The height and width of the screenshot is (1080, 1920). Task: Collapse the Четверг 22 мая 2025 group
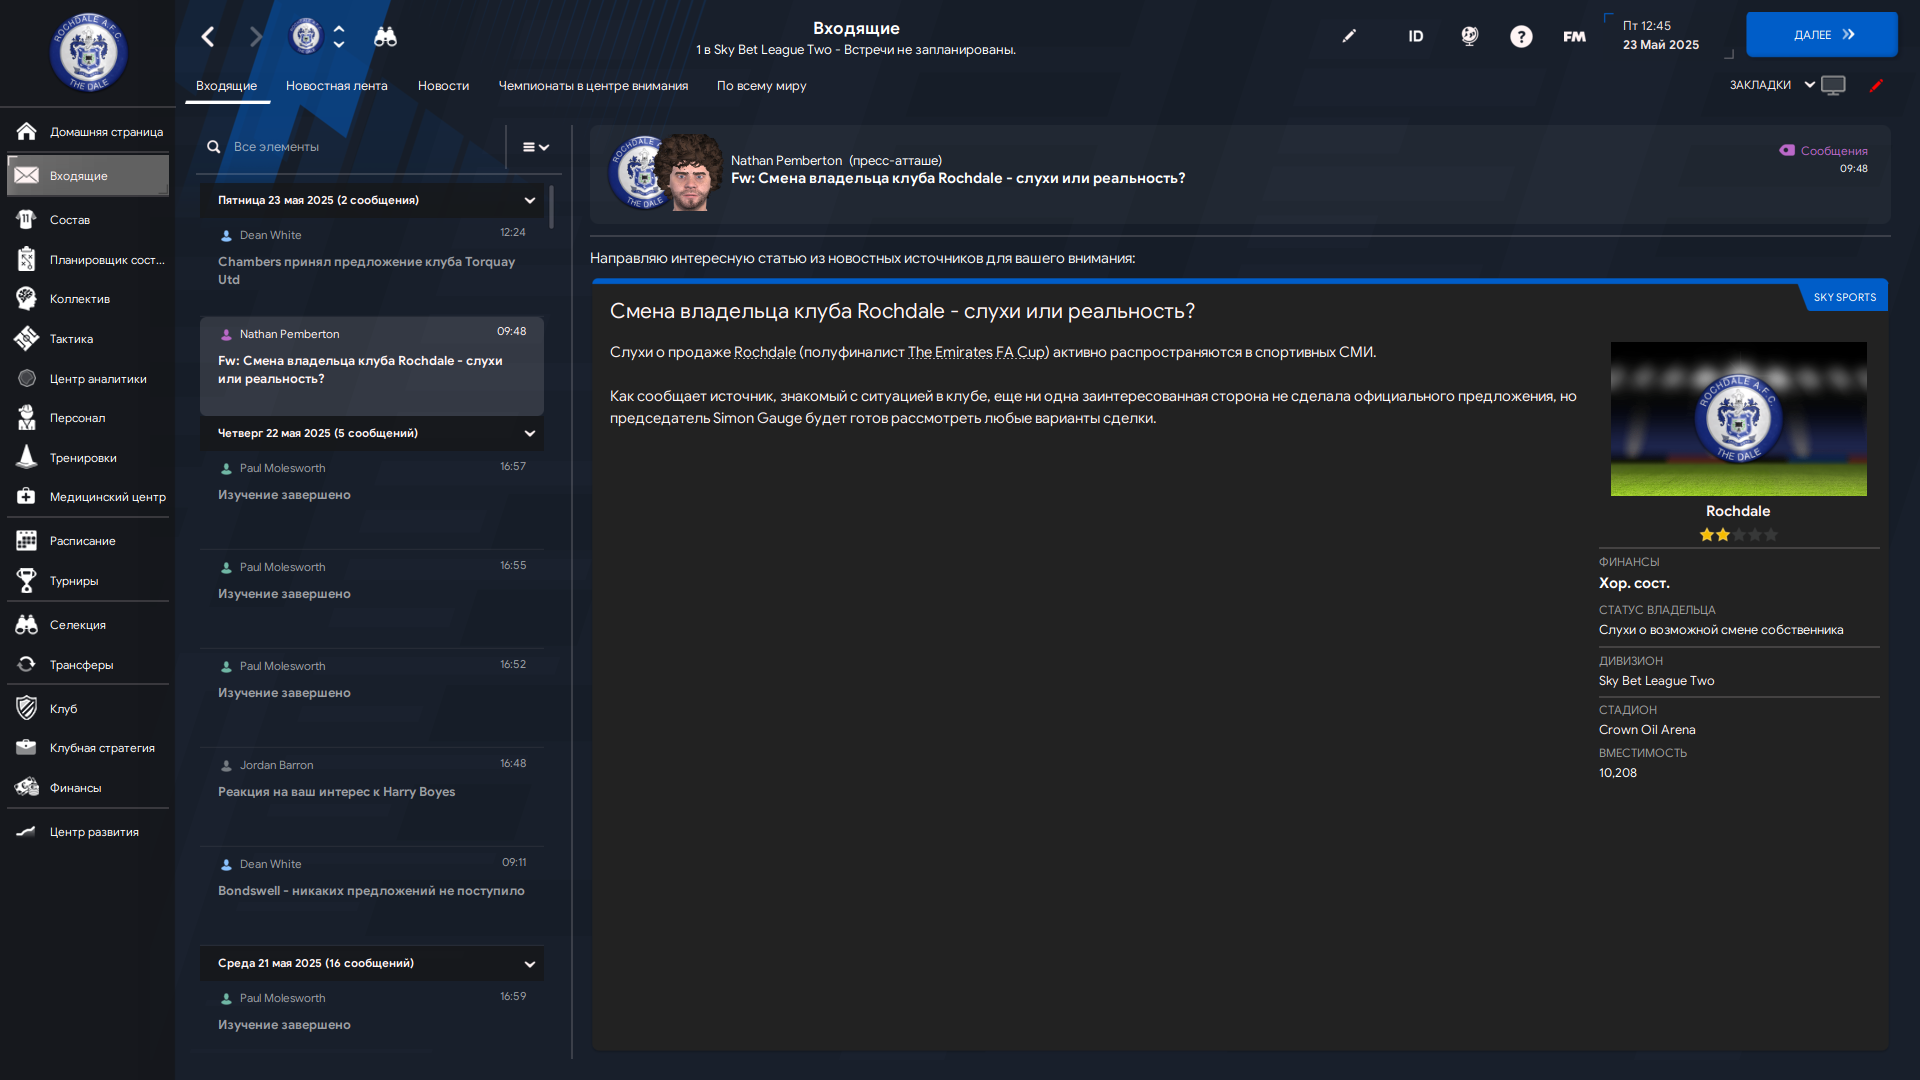[530, 433]
